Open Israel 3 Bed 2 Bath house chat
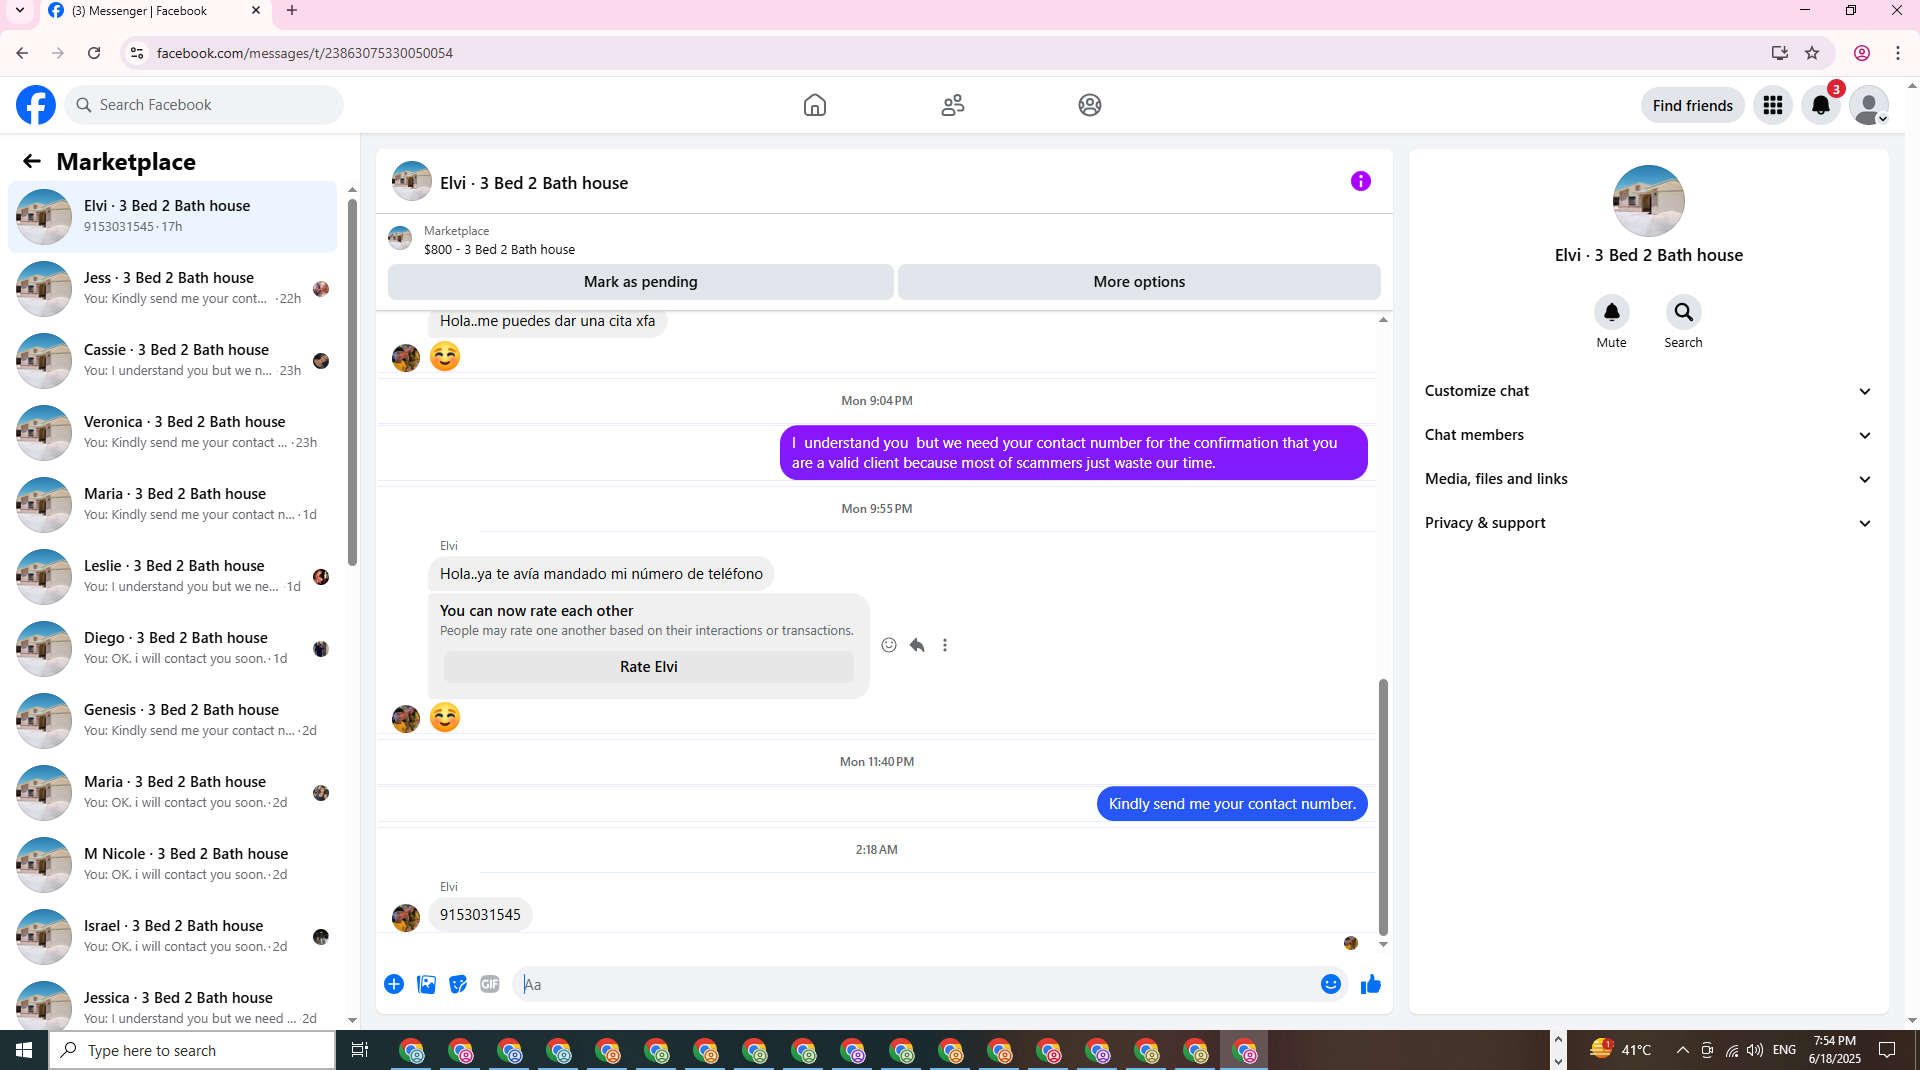Image resolution: width=1920 pixels, height=1070 pixels. coord(172,937)
